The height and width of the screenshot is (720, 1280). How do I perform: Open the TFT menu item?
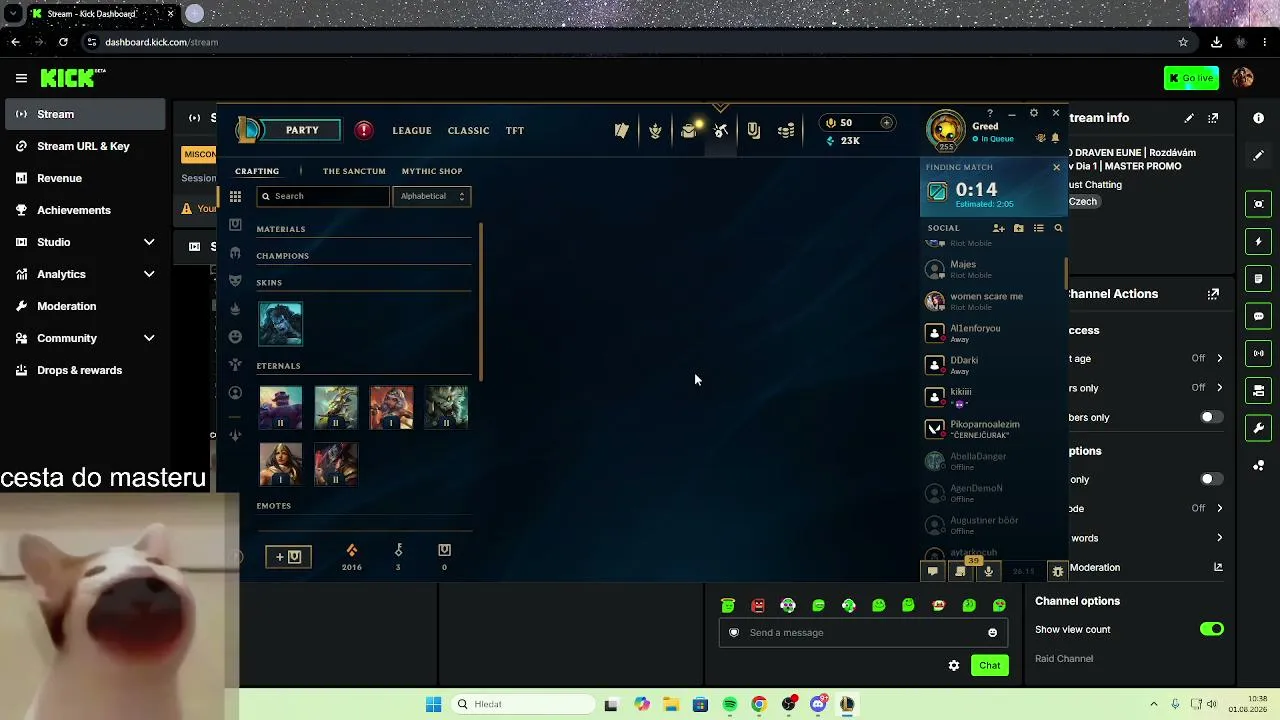[515, 131]
